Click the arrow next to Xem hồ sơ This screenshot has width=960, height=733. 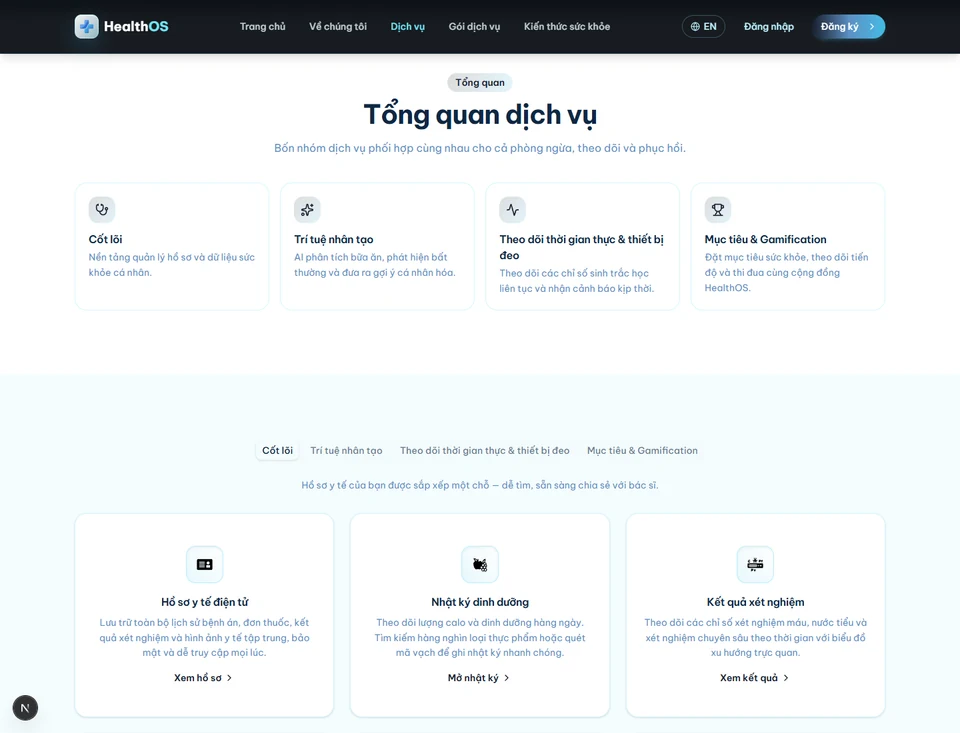click(x=229, y=678)
